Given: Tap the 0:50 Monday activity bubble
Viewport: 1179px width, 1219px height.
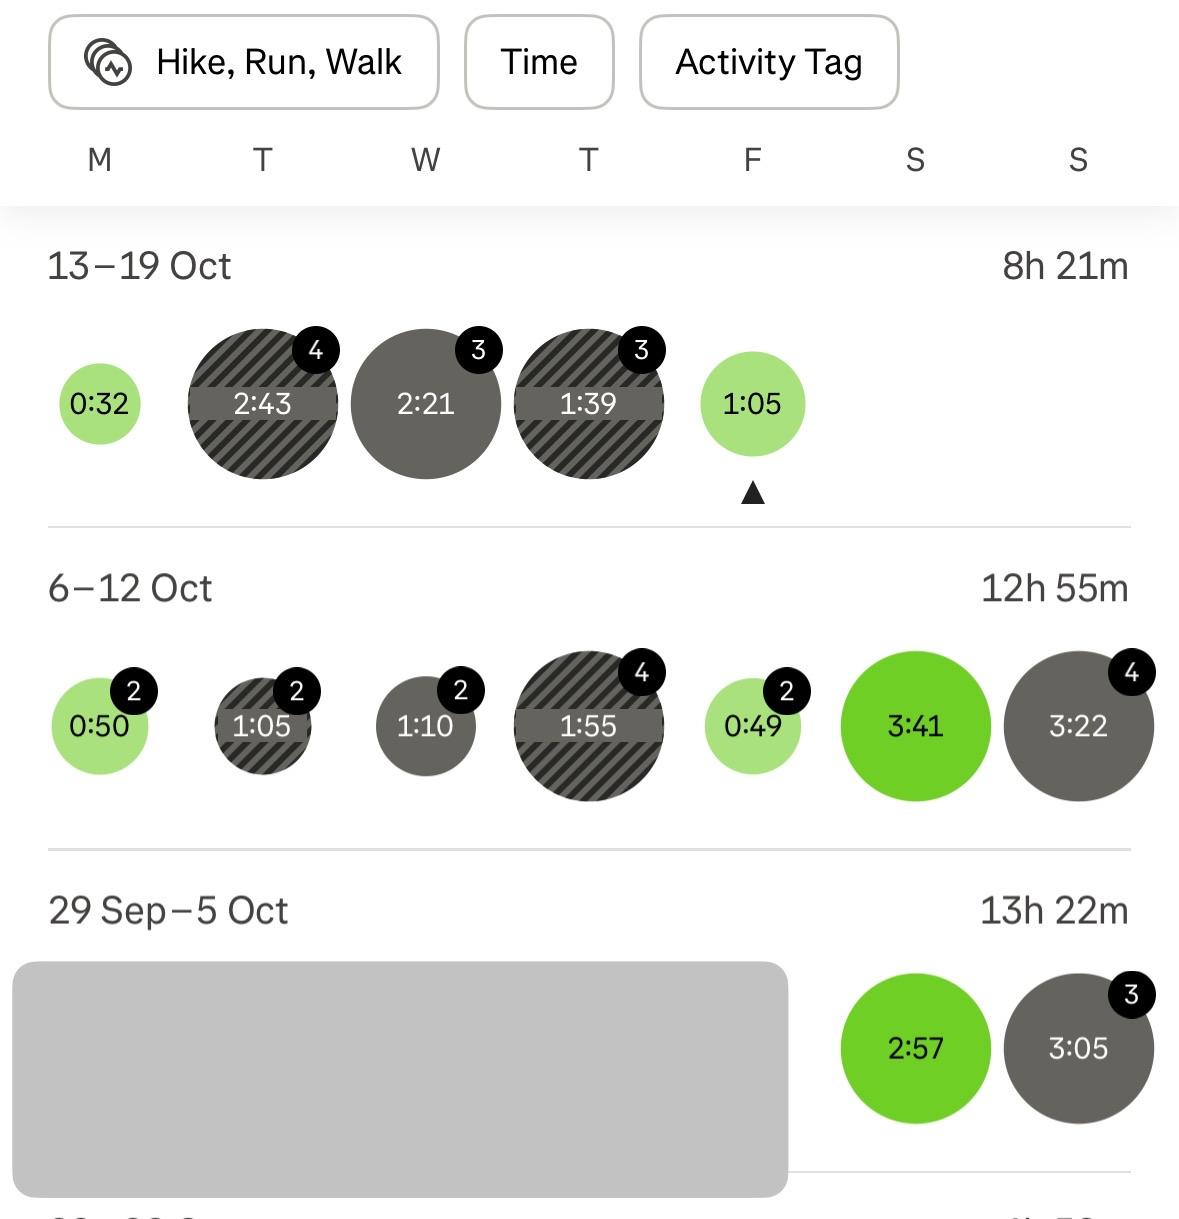Looking at the screenshot, I should point(99,726).
